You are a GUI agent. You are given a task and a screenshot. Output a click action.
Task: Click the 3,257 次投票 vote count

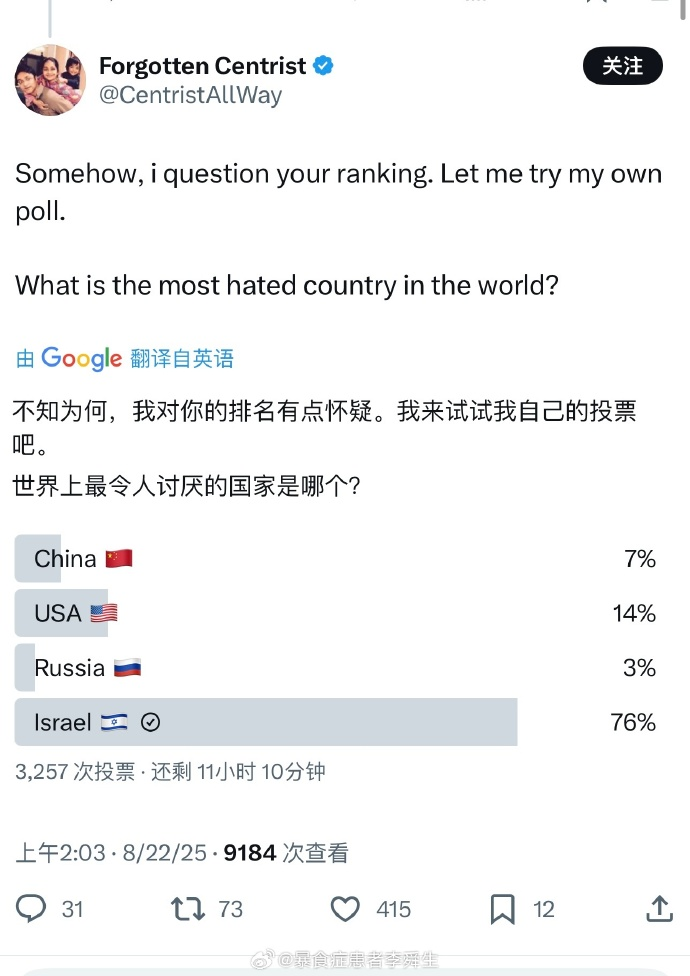pos(75,772)
